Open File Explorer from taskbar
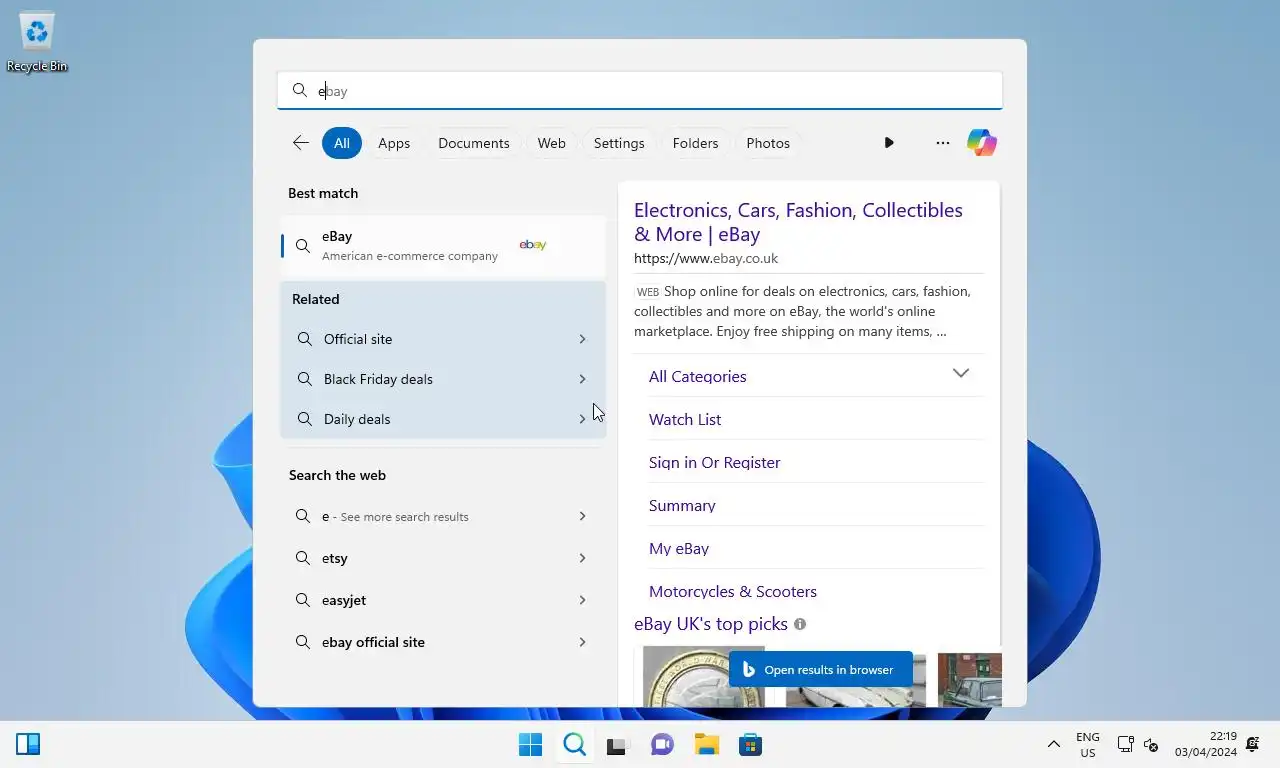Image resolution: width=1280 pixels, height=768 pixels. 707,744
